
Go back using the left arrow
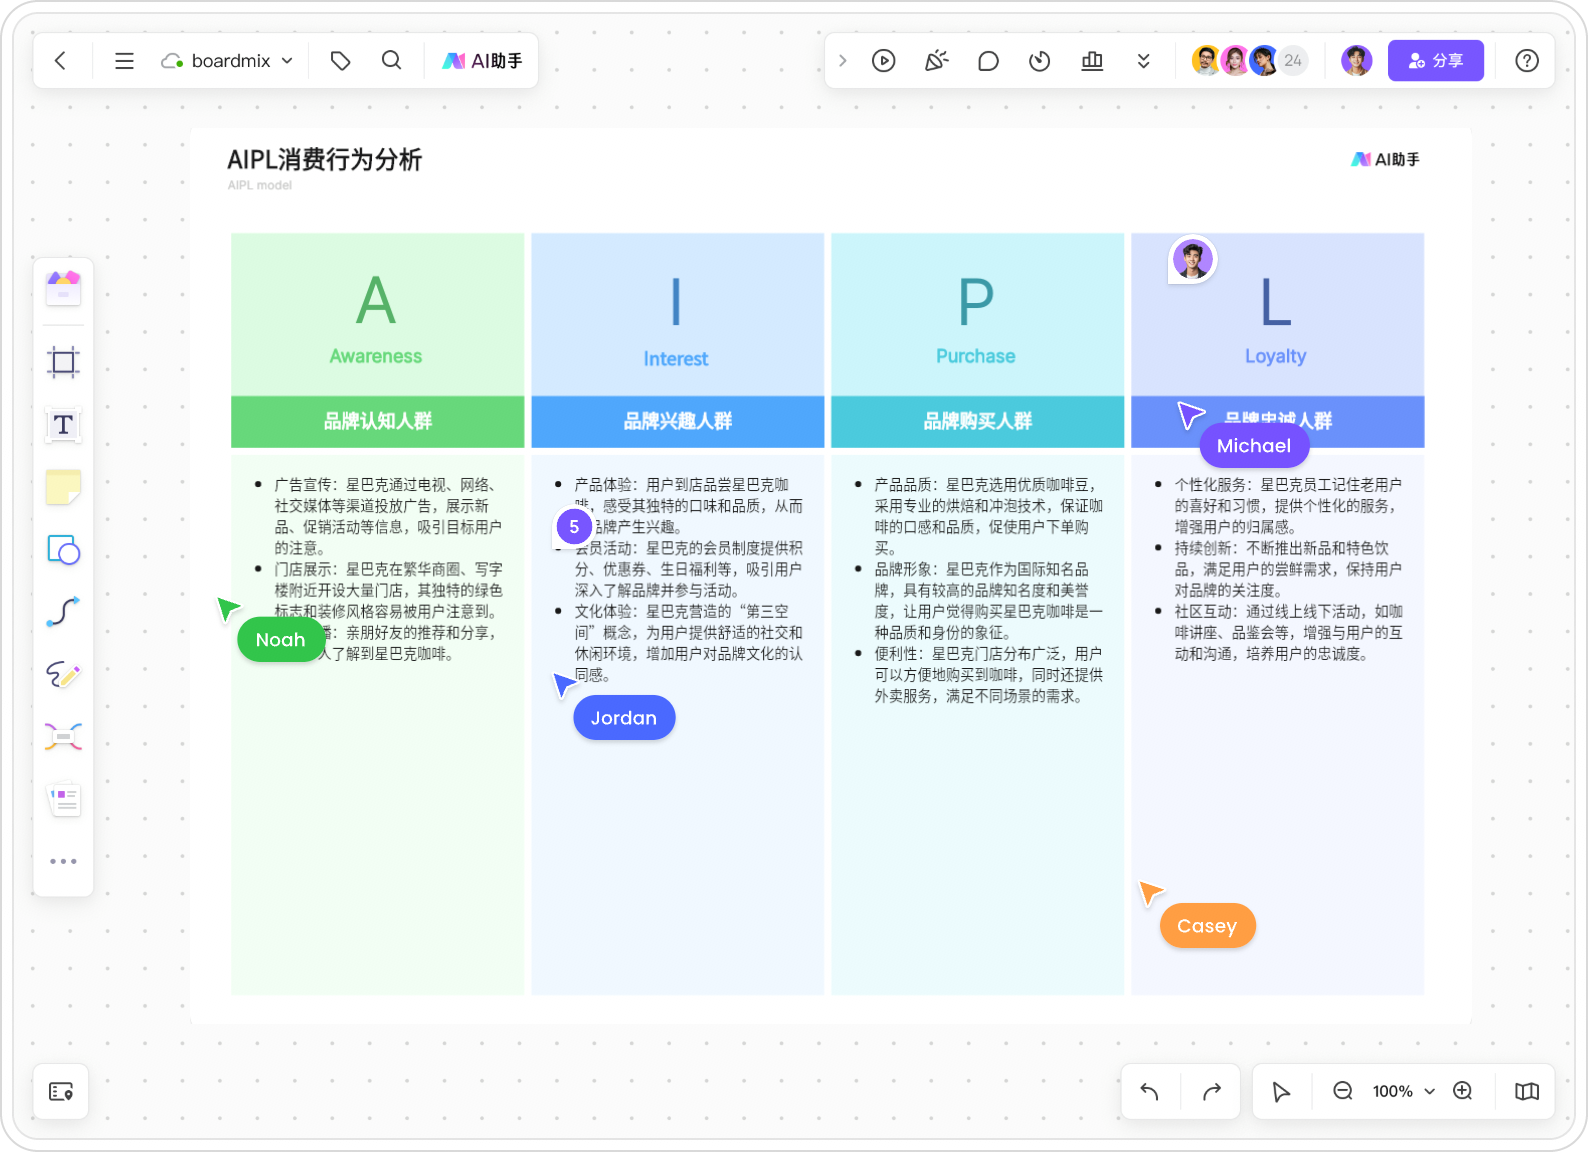60,61
